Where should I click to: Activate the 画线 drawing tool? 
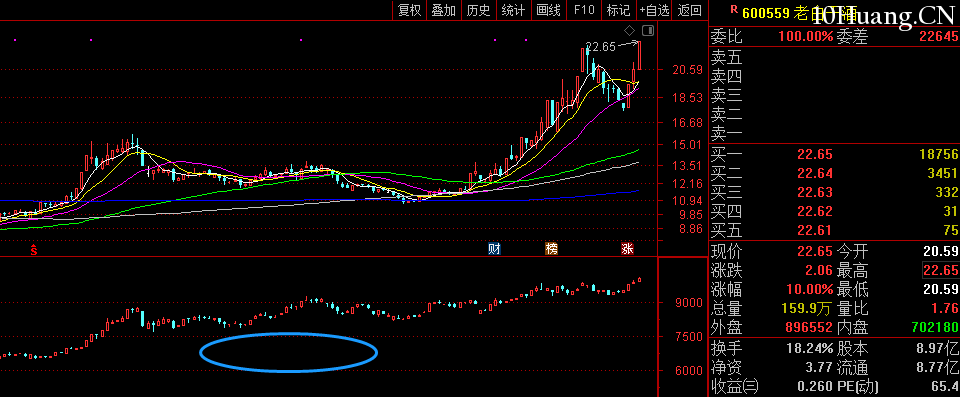[548, 10]
